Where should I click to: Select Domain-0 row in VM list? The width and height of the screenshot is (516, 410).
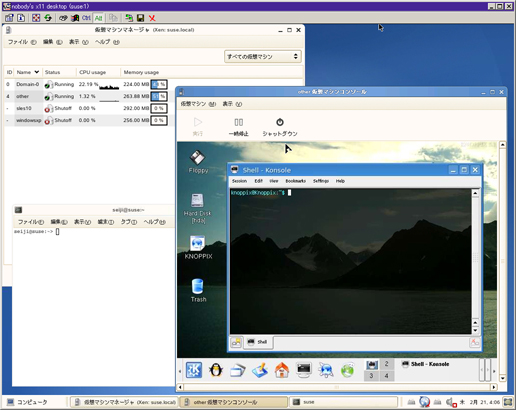tap(88, 84)
